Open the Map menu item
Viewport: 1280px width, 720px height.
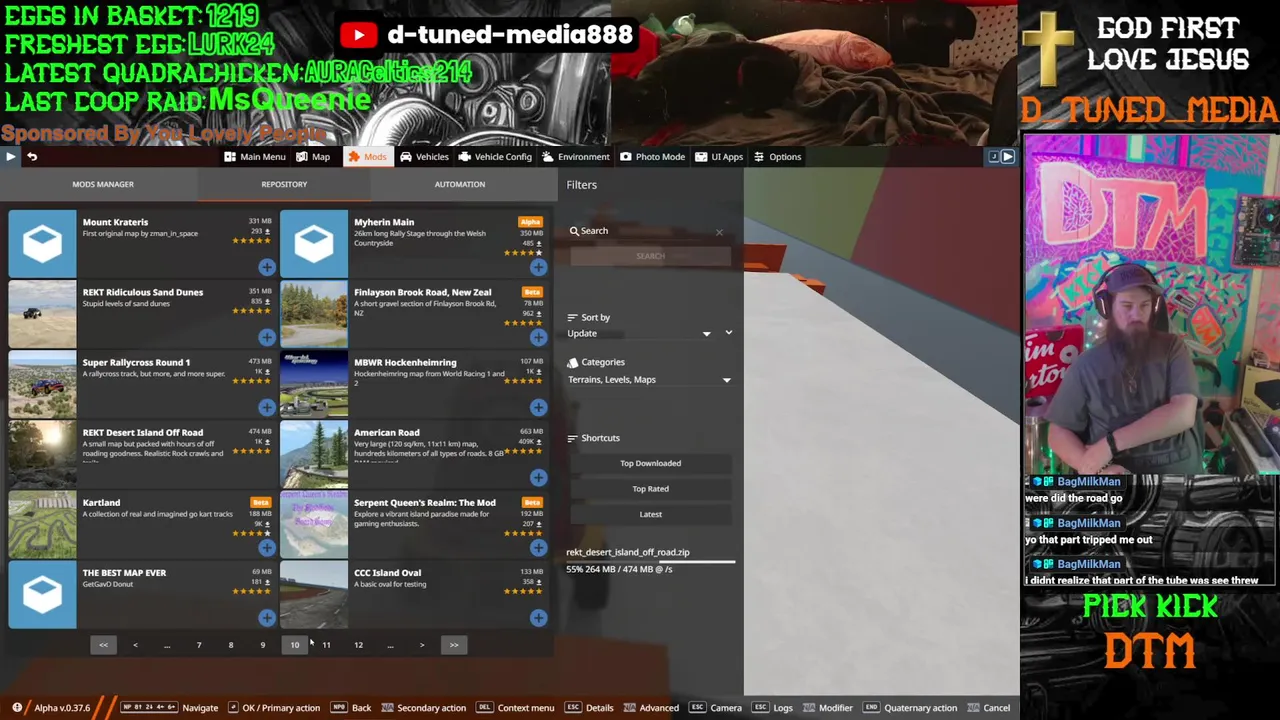(313, 157)
